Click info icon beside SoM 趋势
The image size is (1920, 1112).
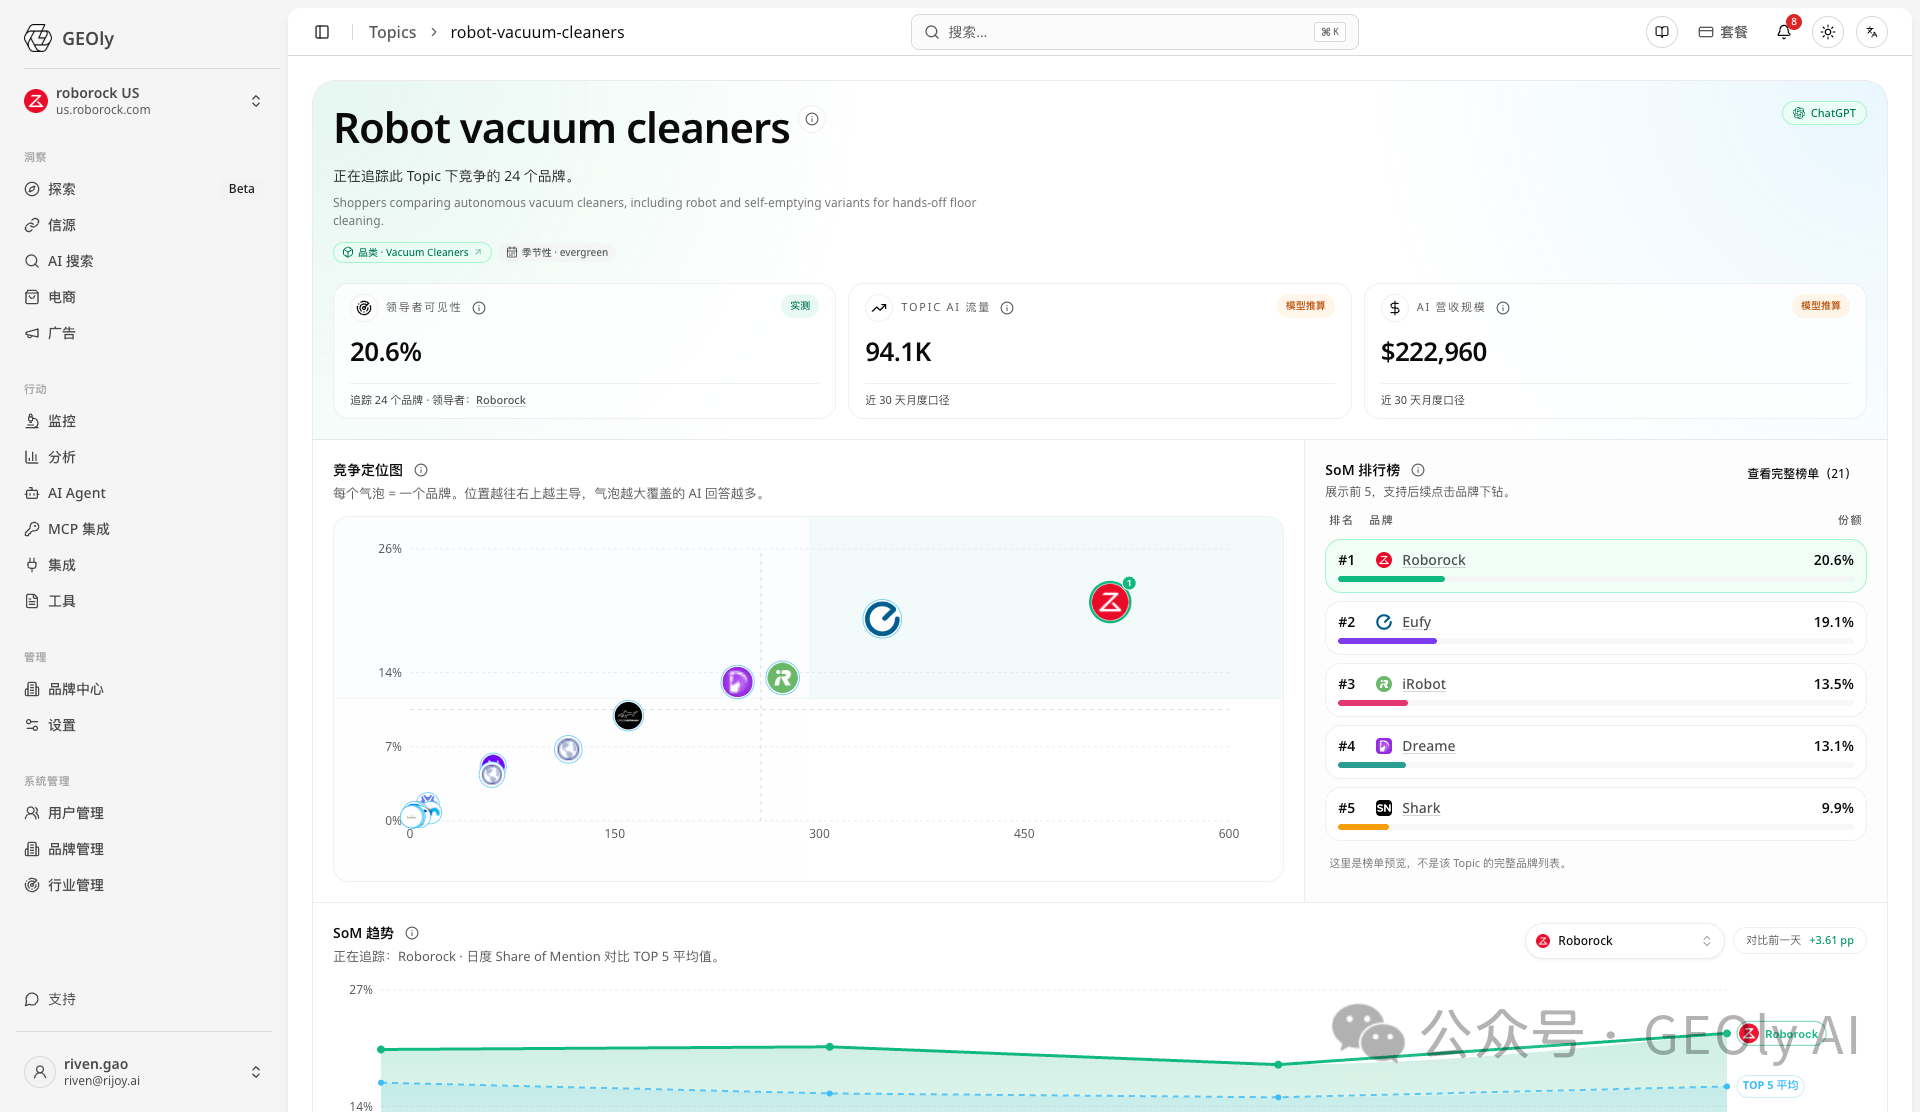pos(412,933)
